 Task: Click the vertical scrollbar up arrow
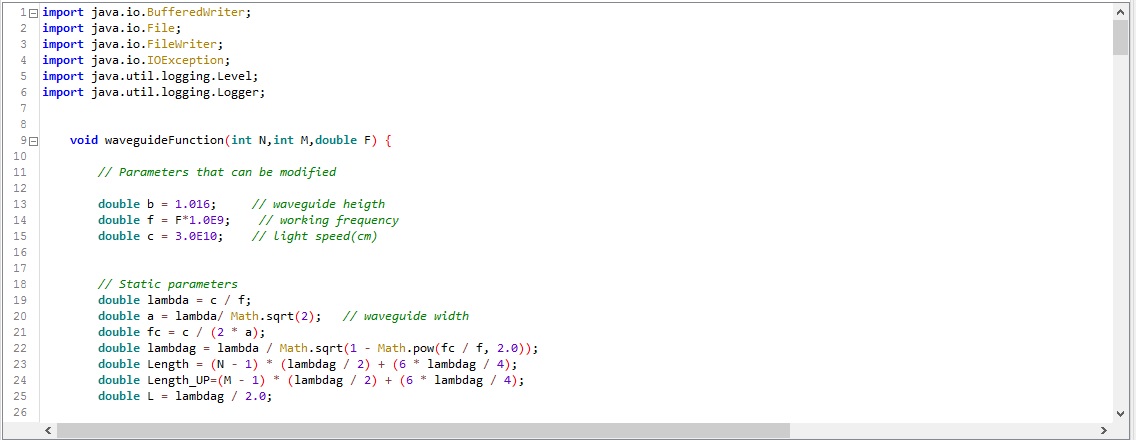pyautogui.click(x=1120, y=11)
